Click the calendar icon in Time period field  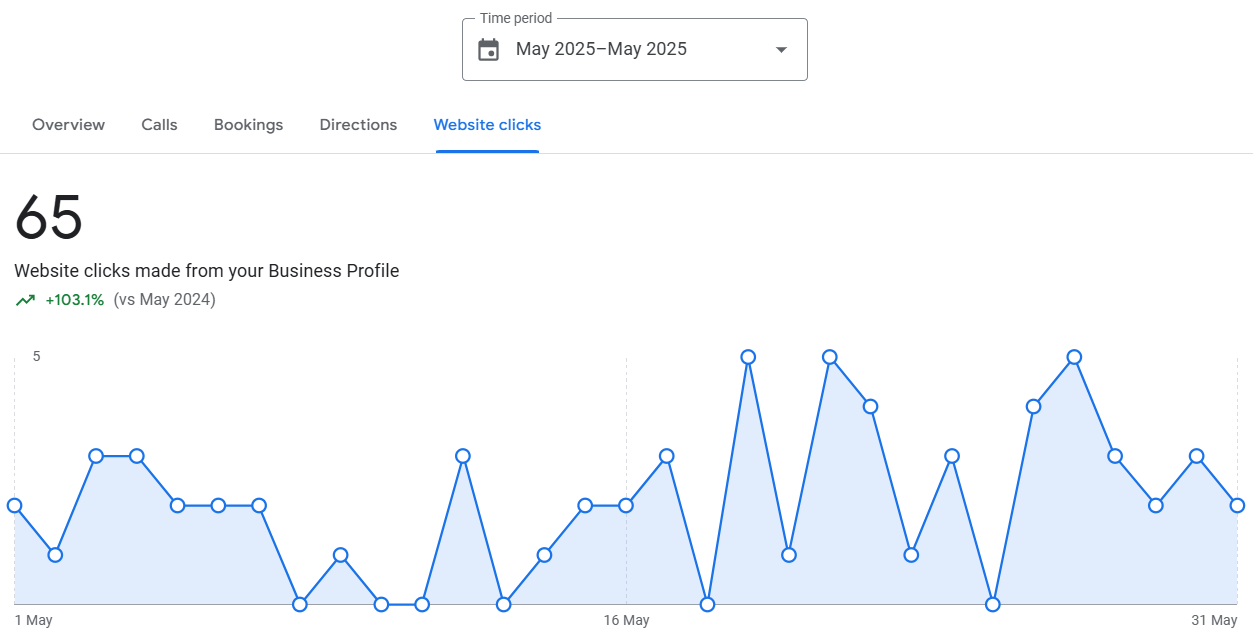tap(488, 50)
